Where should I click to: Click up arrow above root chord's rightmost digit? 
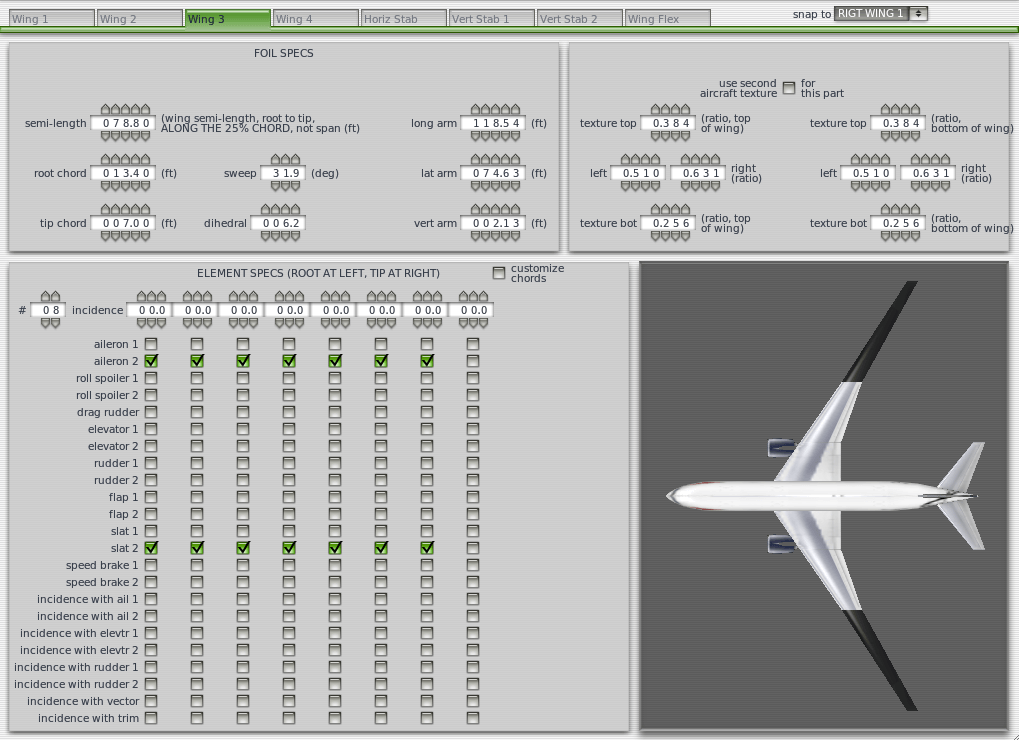[146, 159]
